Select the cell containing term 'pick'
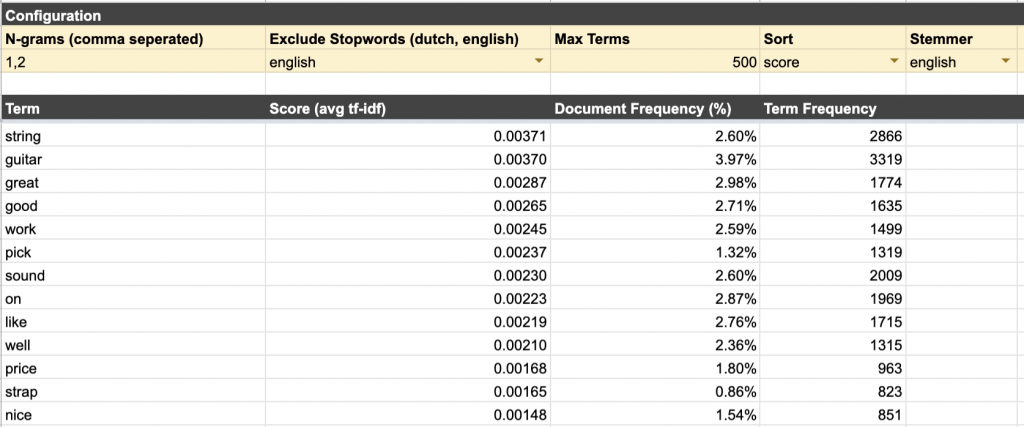The image size is (1024, 427). 134,252
